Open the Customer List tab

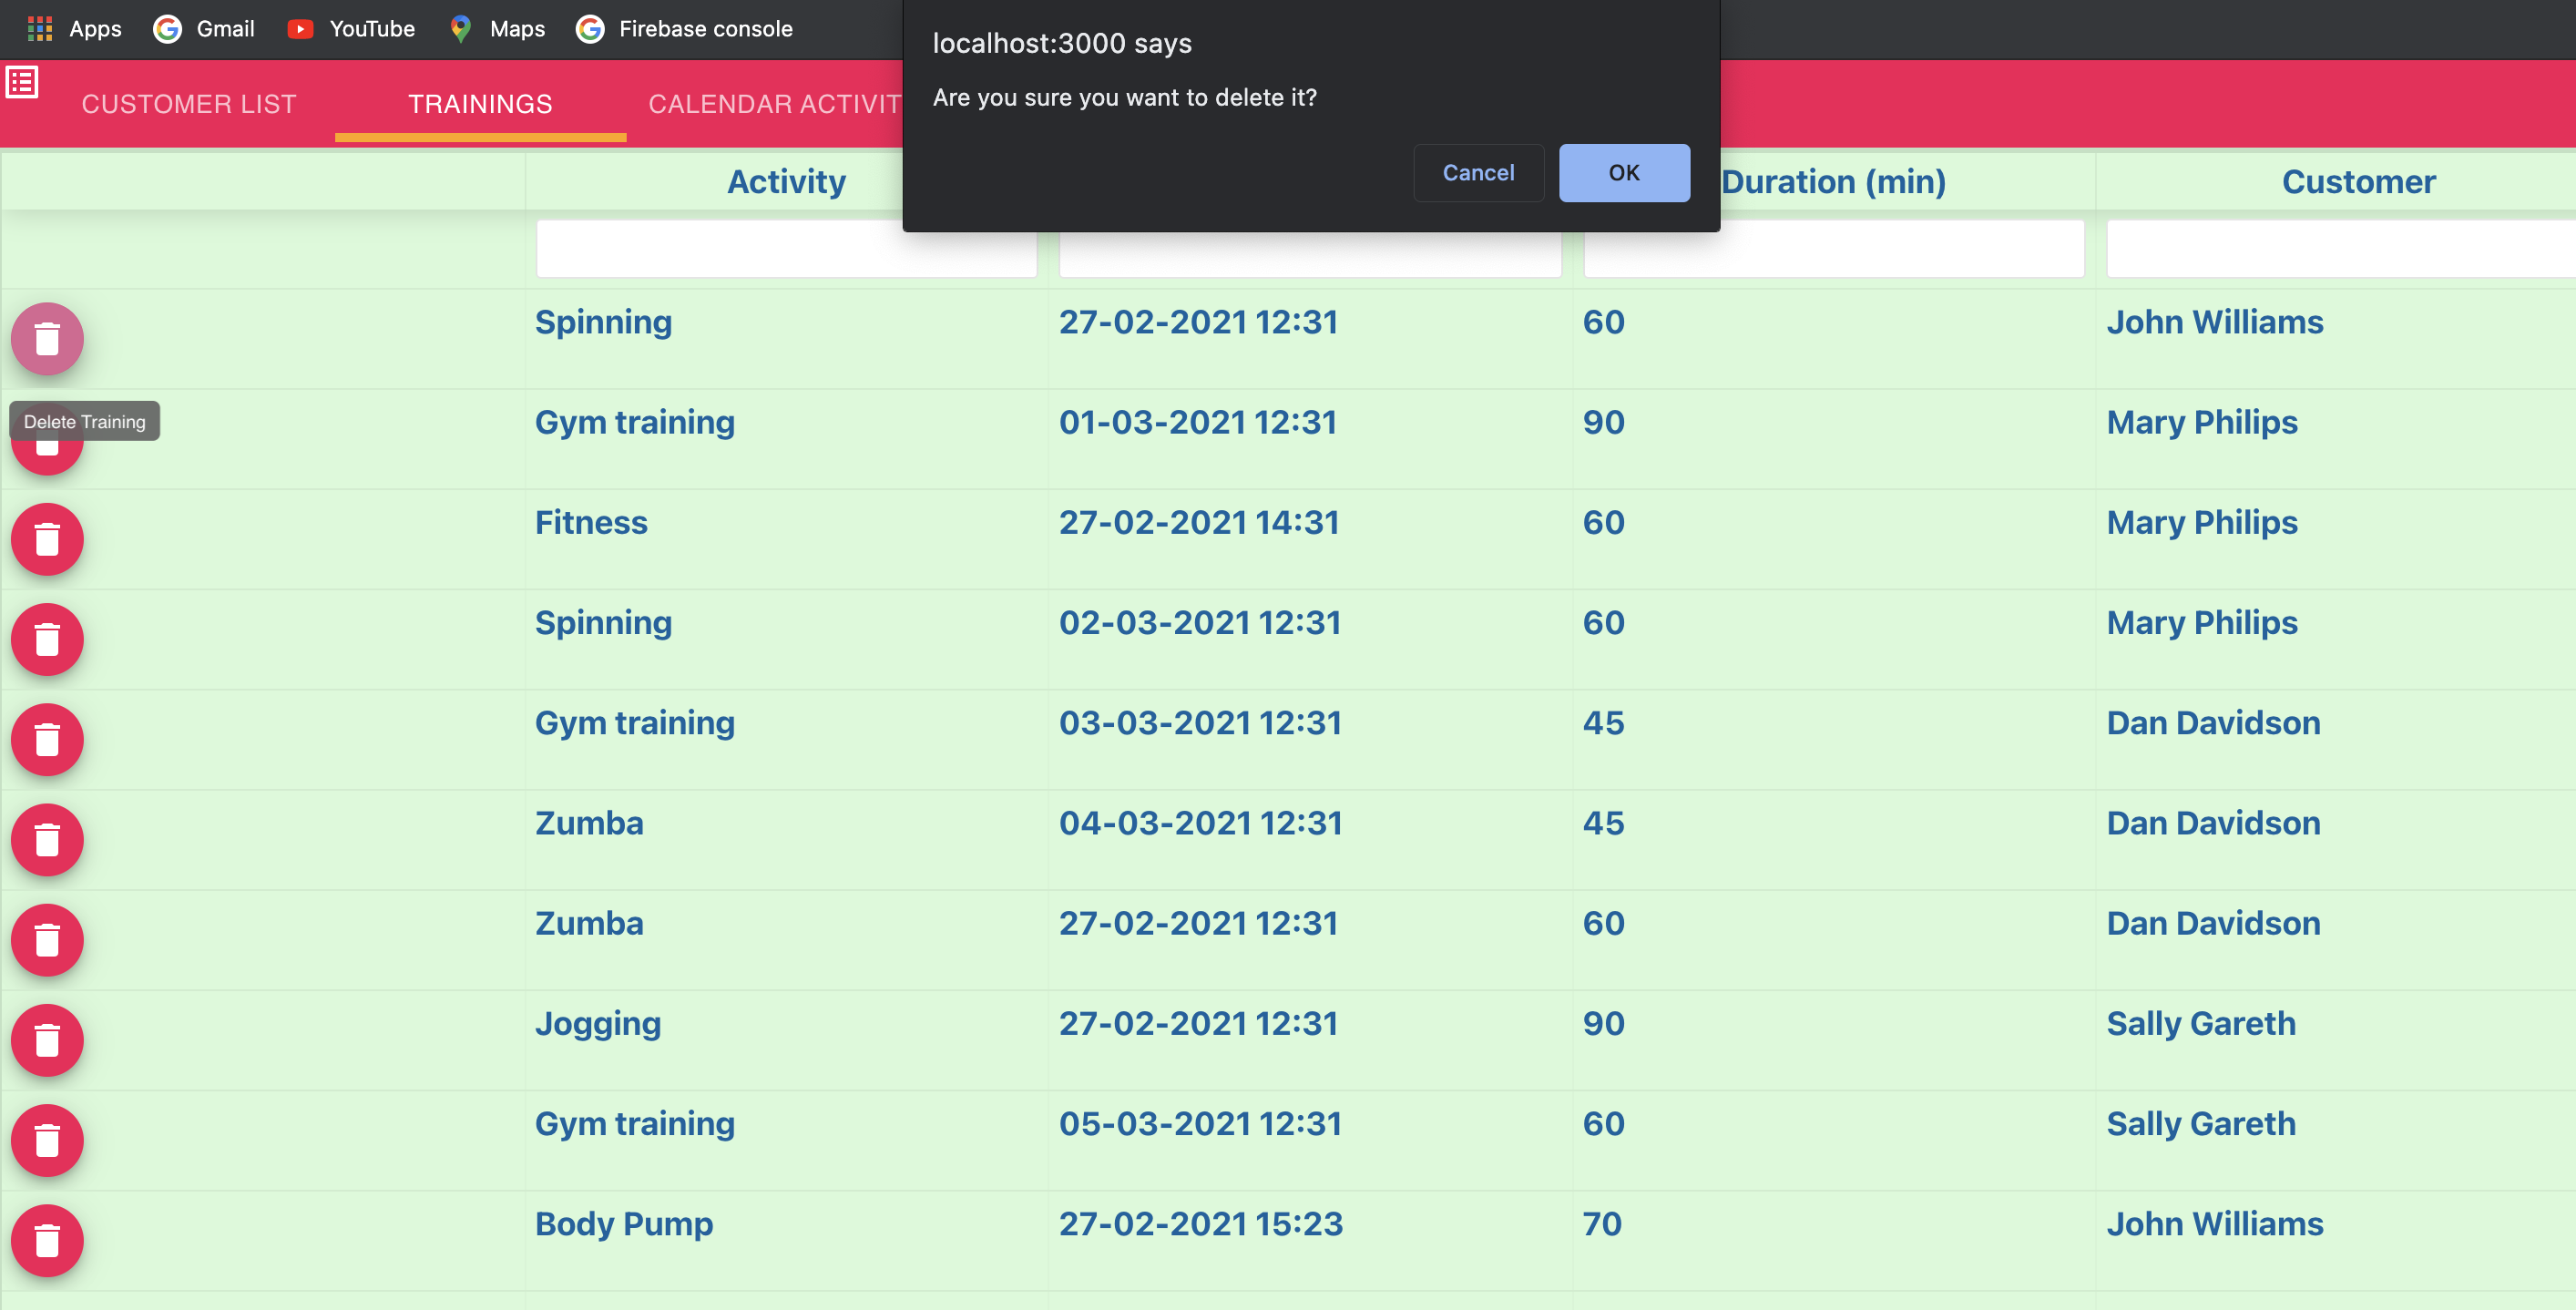click(189, 104)
